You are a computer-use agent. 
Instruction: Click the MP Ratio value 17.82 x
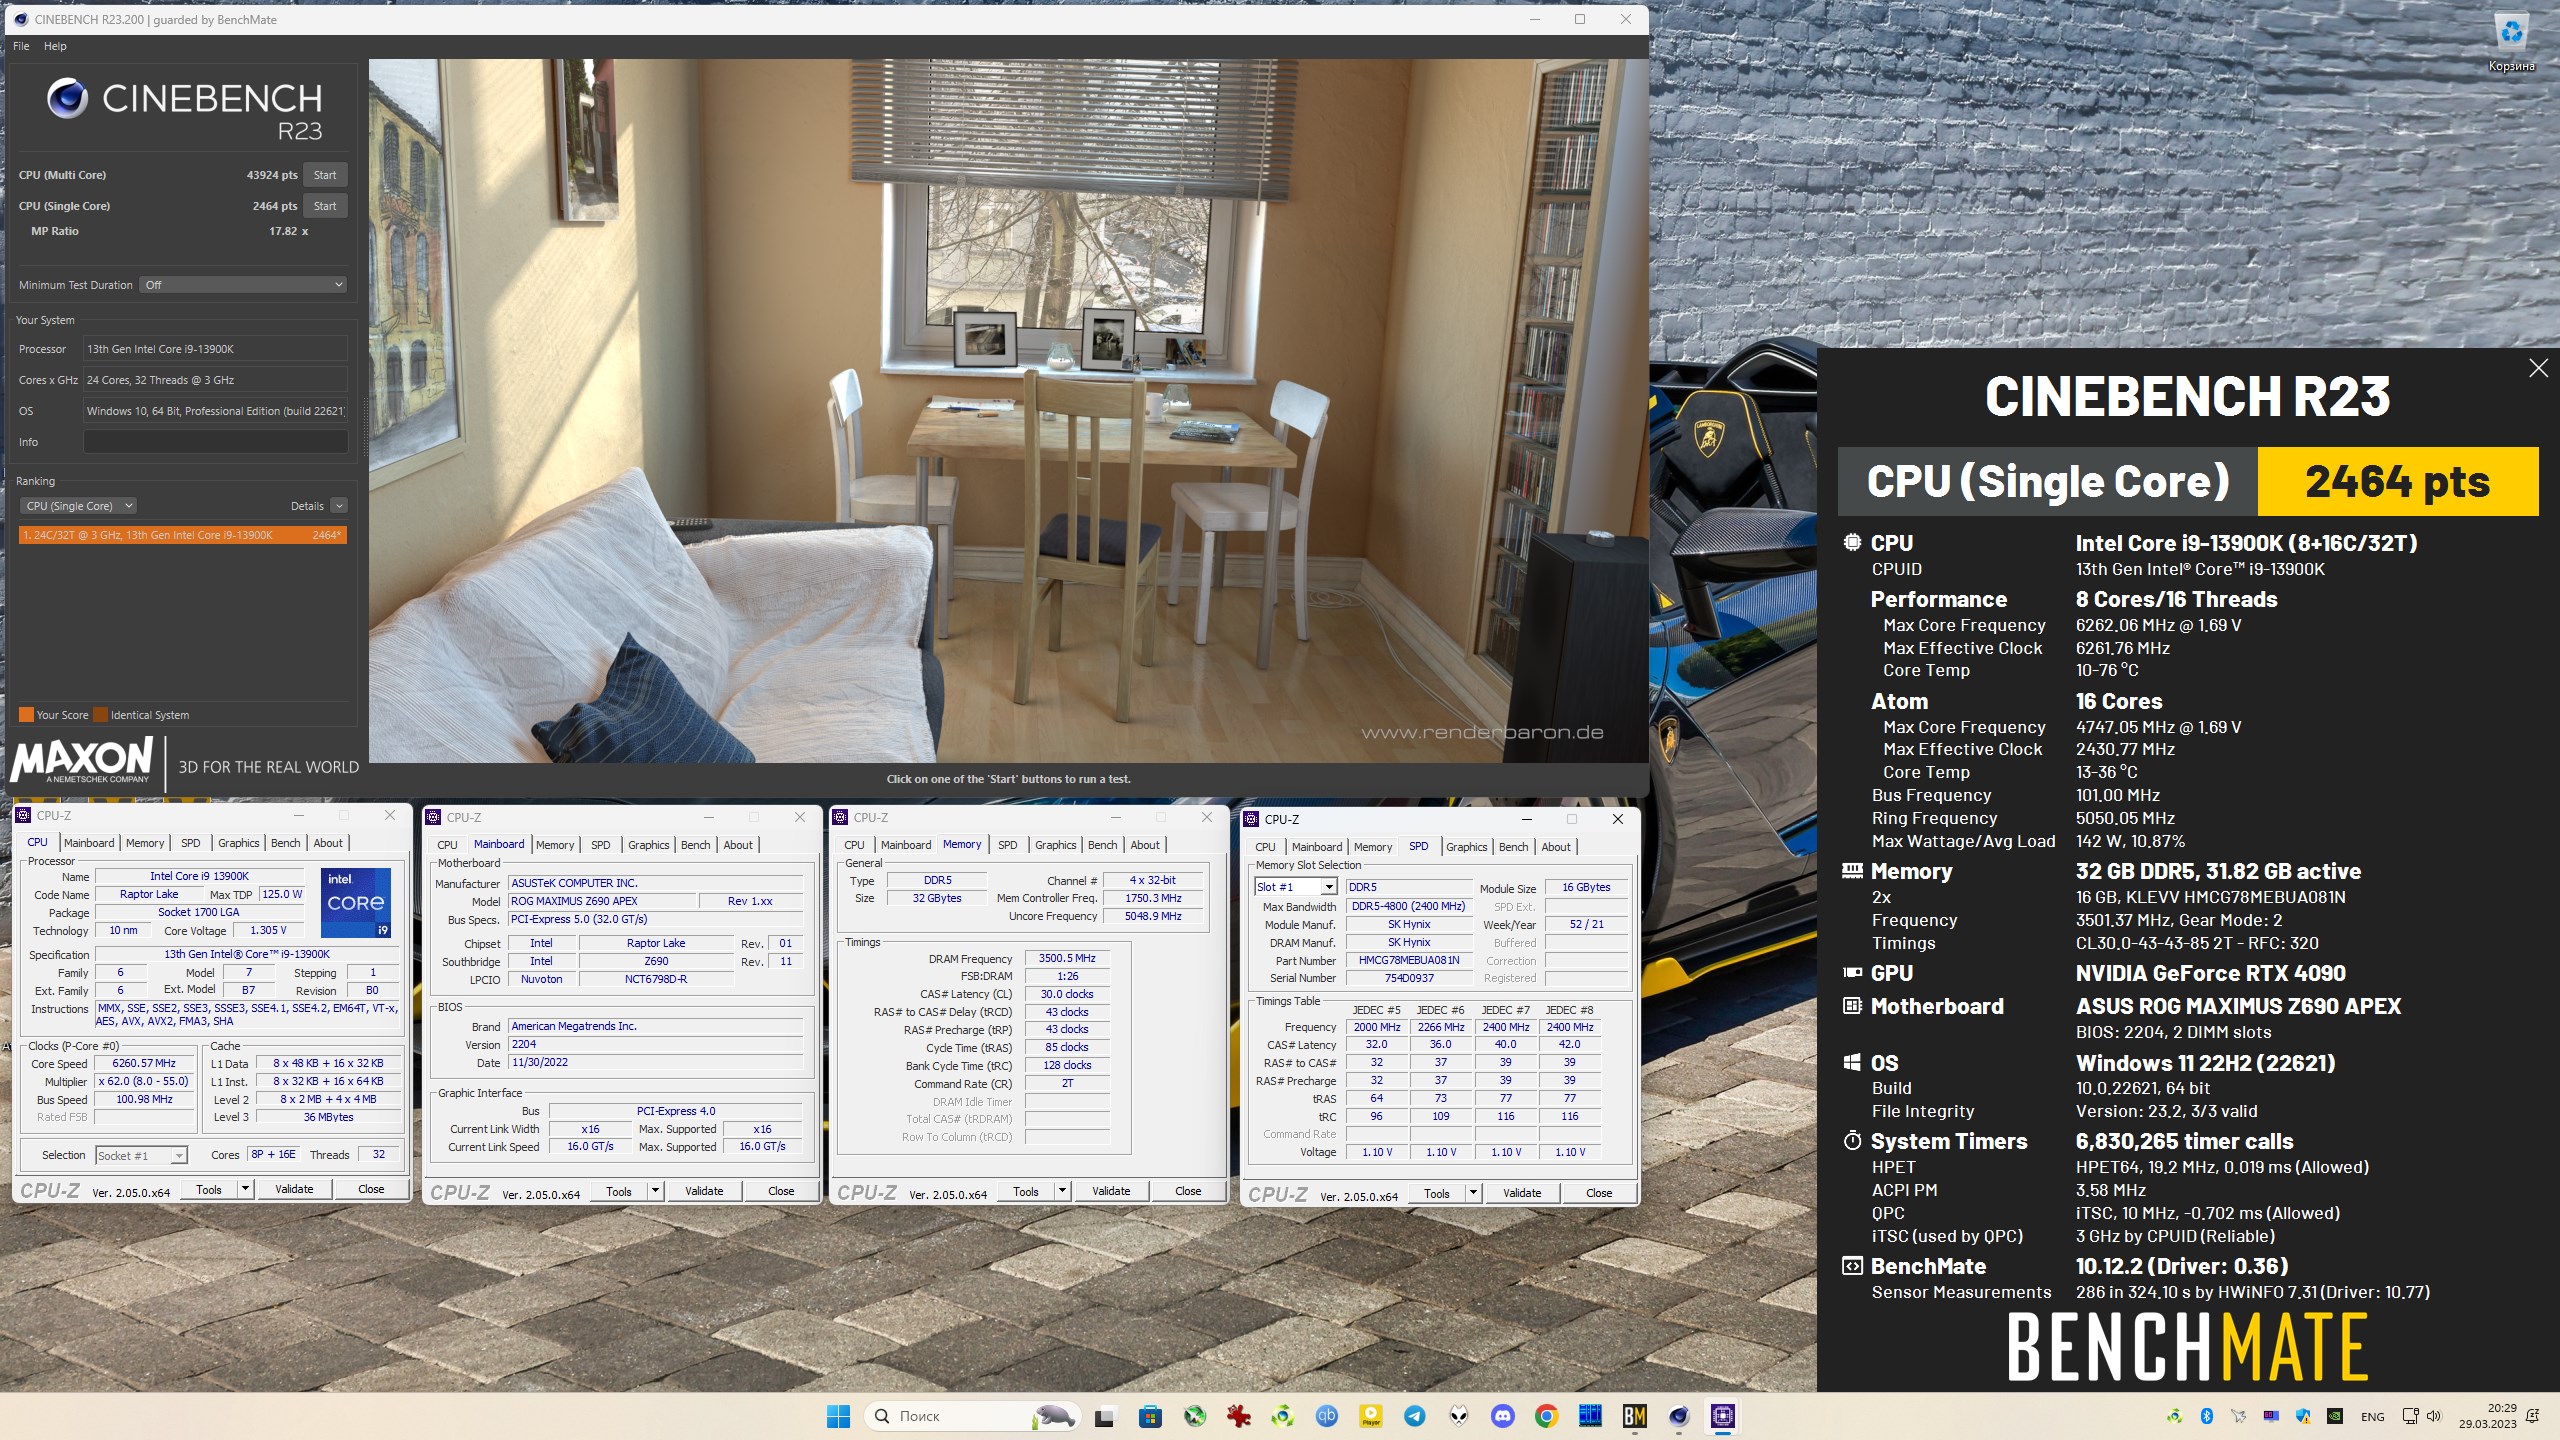[x=288, y=231]
